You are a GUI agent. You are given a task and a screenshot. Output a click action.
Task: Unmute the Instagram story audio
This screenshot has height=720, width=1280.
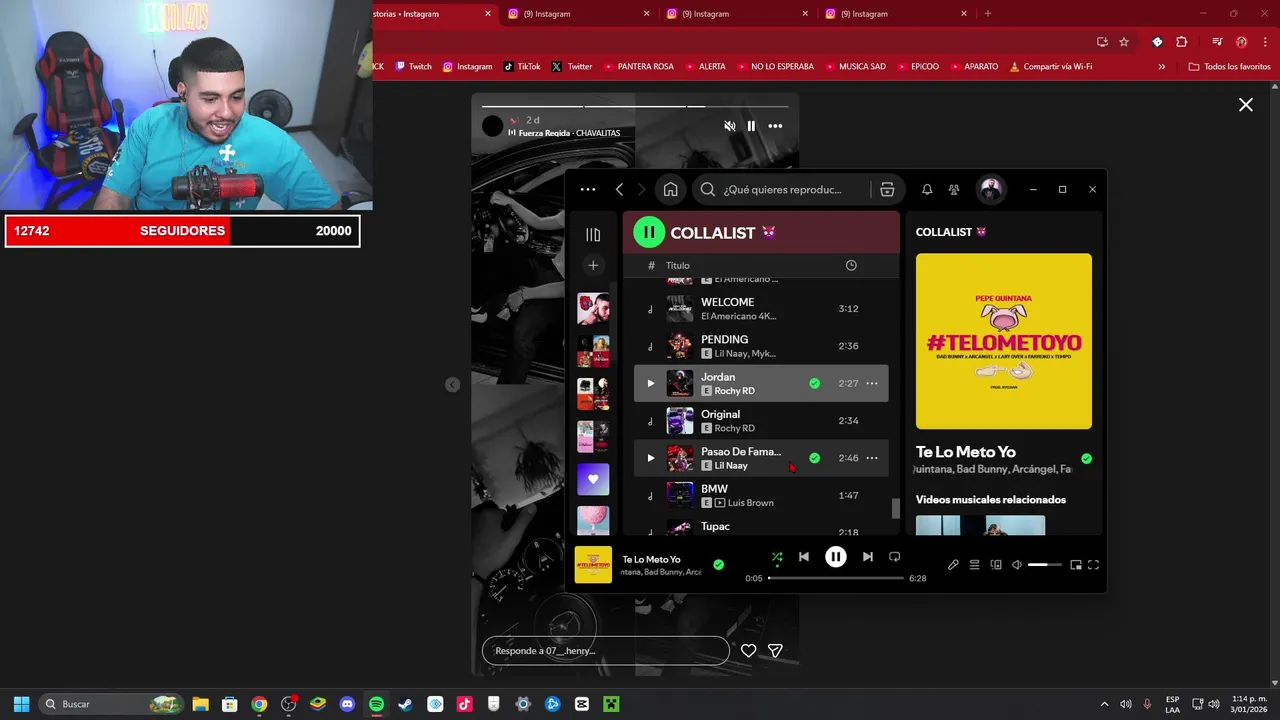[x=729, y=126]
